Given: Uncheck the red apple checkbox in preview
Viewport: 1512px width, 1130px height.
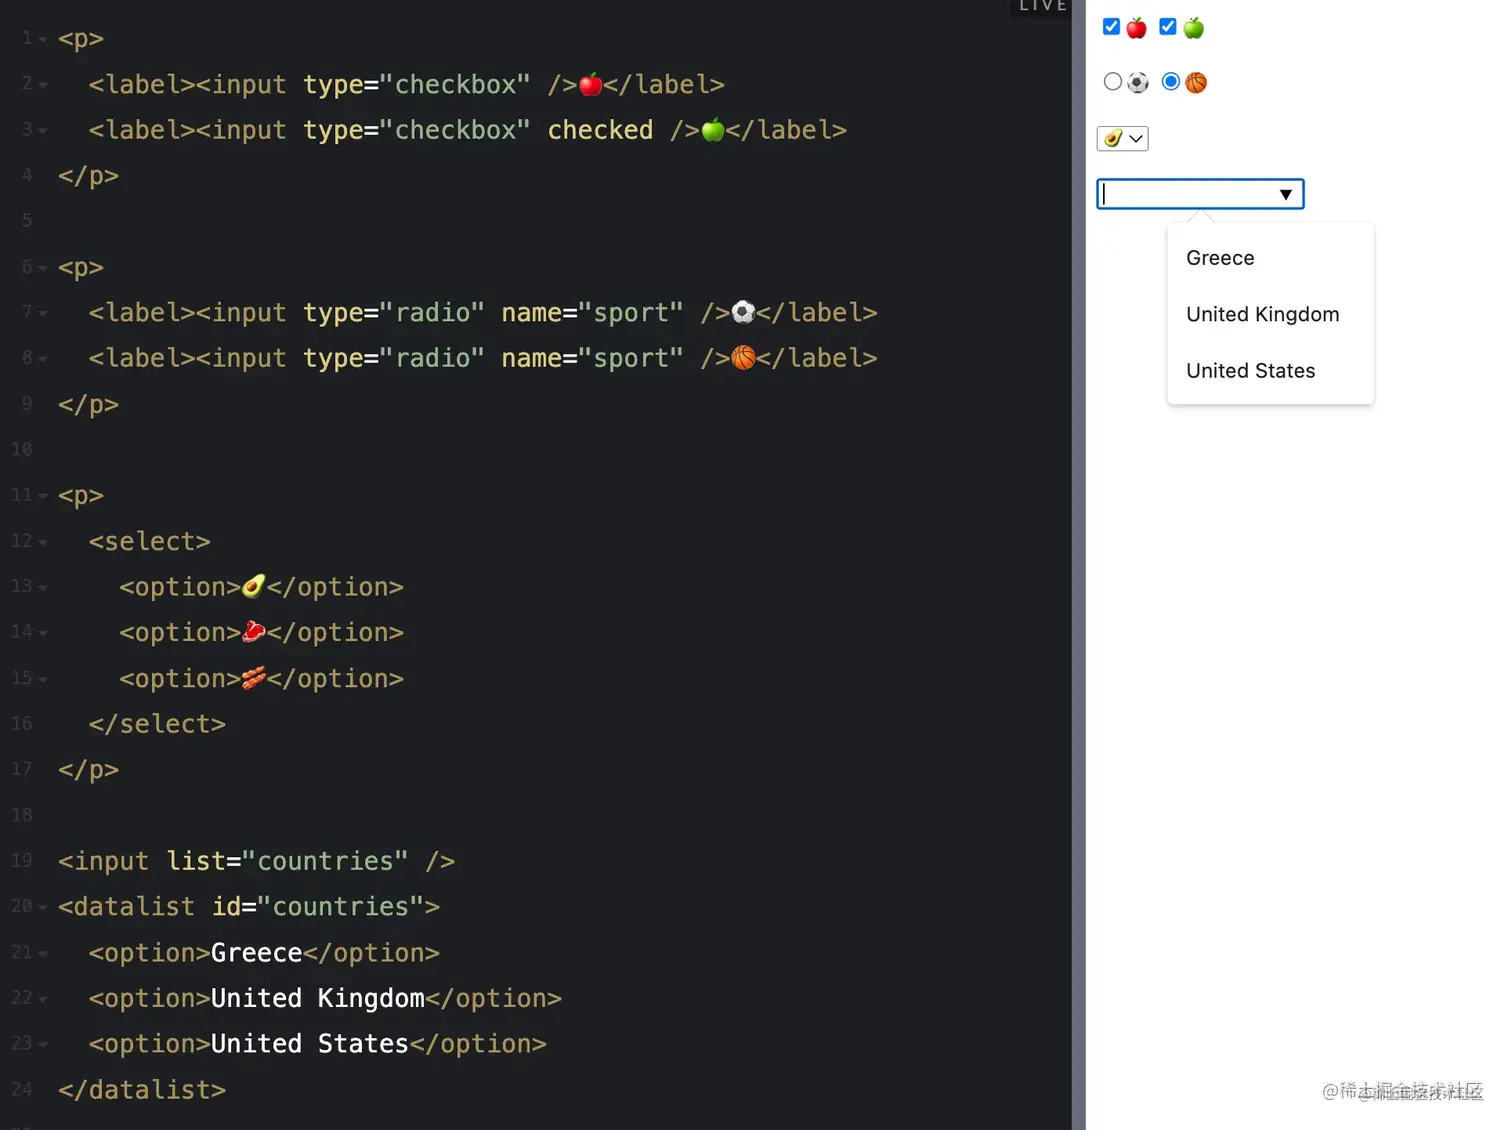Looking at the screenshot, I should [1111, 27].
